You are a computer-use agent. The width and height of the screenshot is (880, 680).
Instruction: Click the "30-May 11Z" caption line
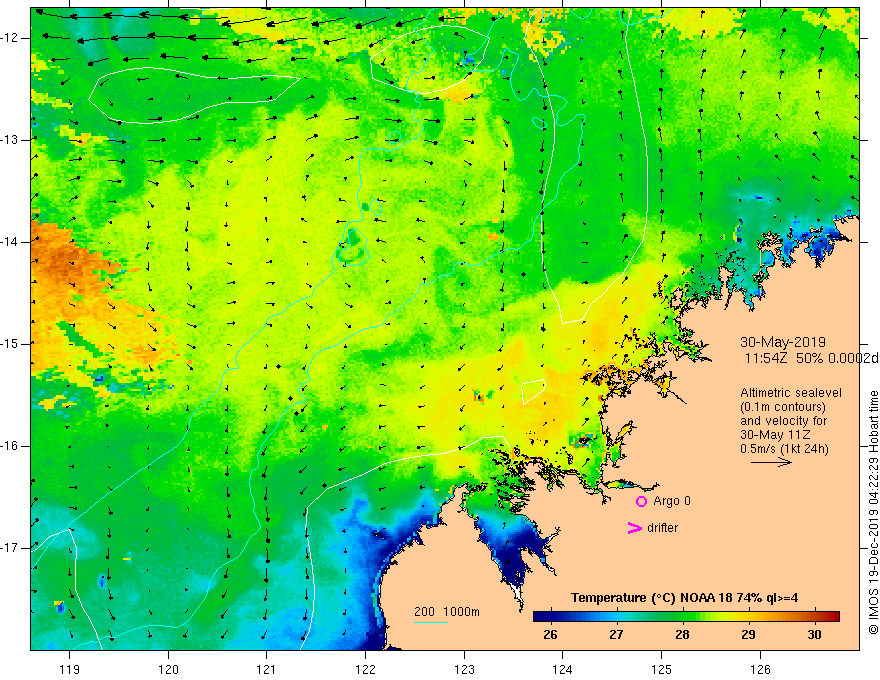tap(775, 435)
